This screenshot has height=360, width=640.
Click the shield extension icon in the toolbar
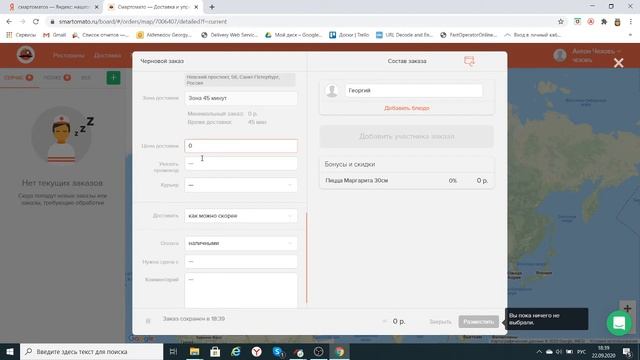577,22
